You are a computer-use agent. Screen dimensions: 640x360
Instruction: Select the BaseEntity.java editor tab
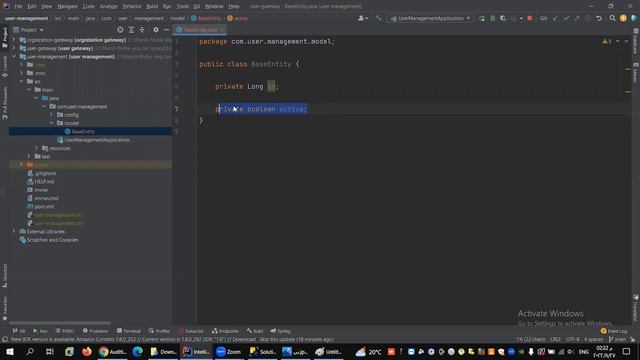200,30
